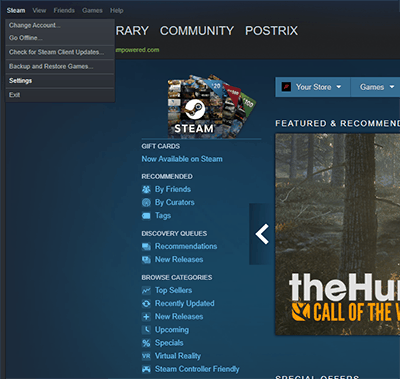Switch to the COMMUNITY tab
Image resolution: width=400 pixels, height=379 pixels.
click(197, 31)
